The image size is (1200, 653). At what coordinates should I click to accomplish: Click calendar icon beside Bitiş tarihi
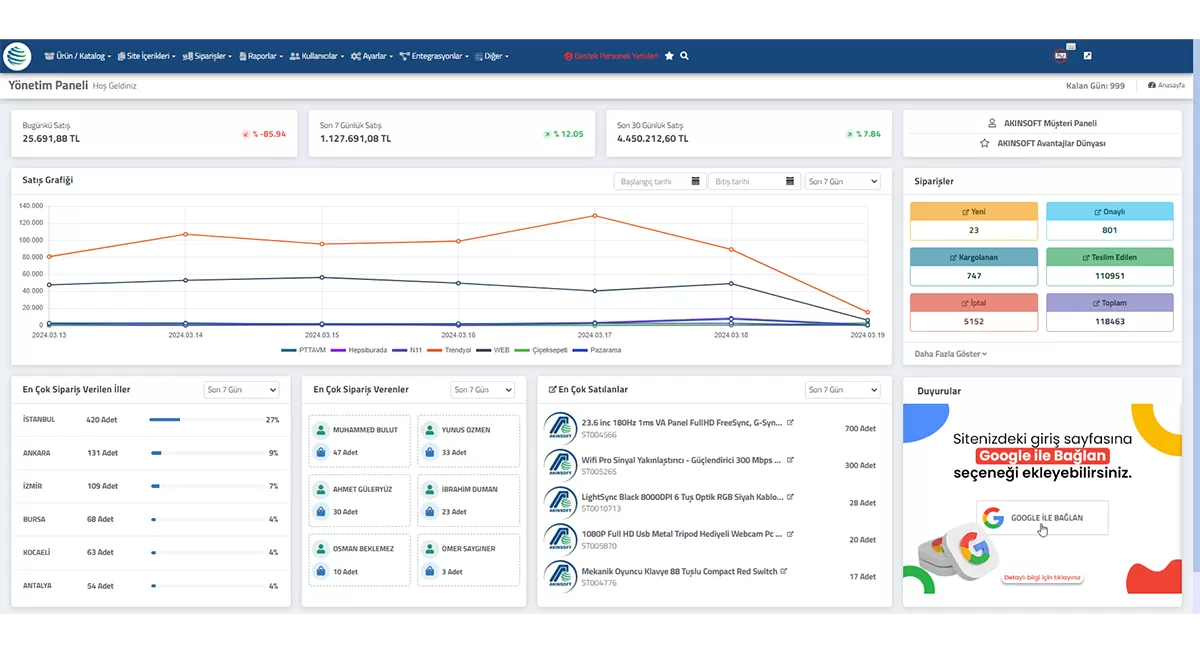click(x=790, y=181)
